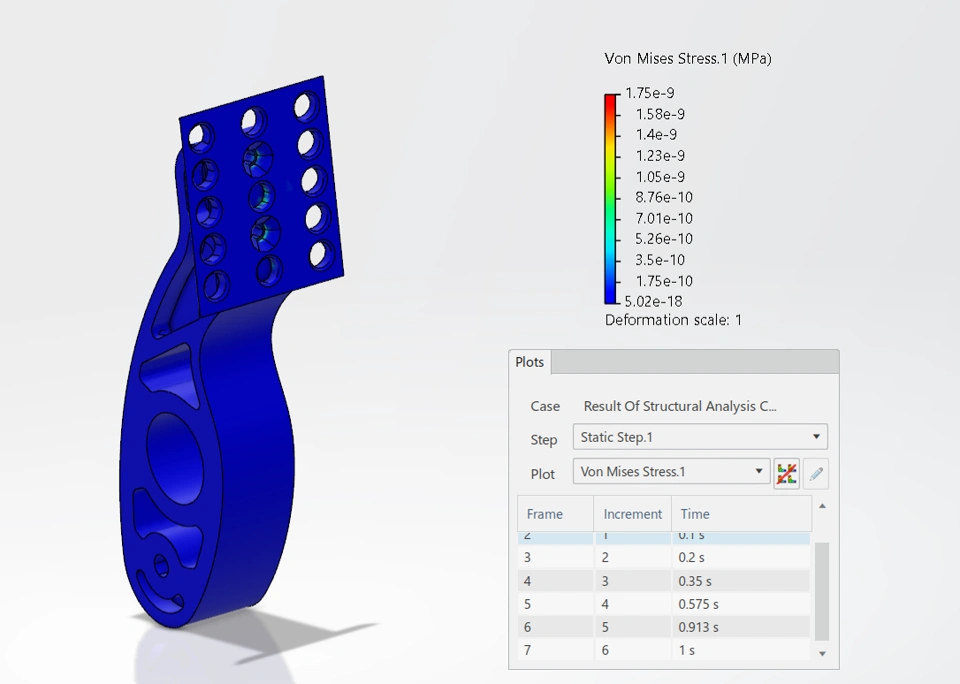Screen dimensions: 960x684
Task: Select frame 5 row with 0.575 s
Action: click(x=664, y=604)
